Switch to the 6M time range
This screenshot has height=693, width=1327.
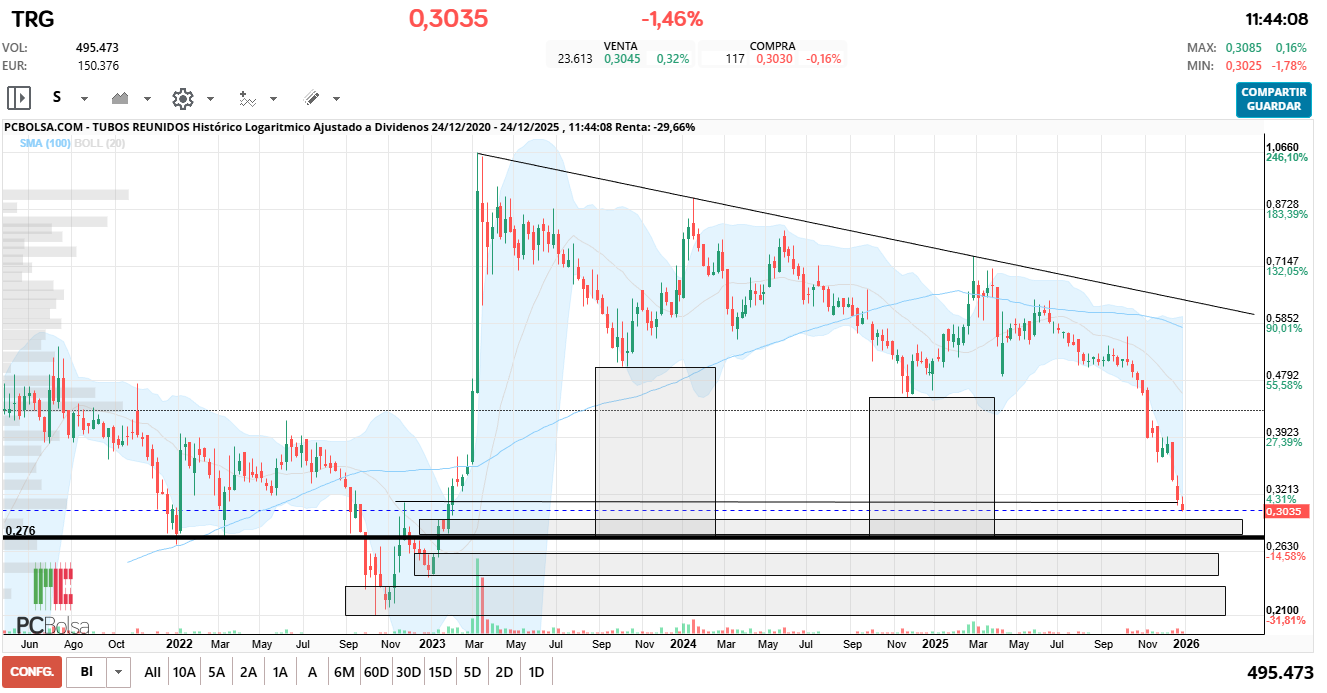pos(344,672)
